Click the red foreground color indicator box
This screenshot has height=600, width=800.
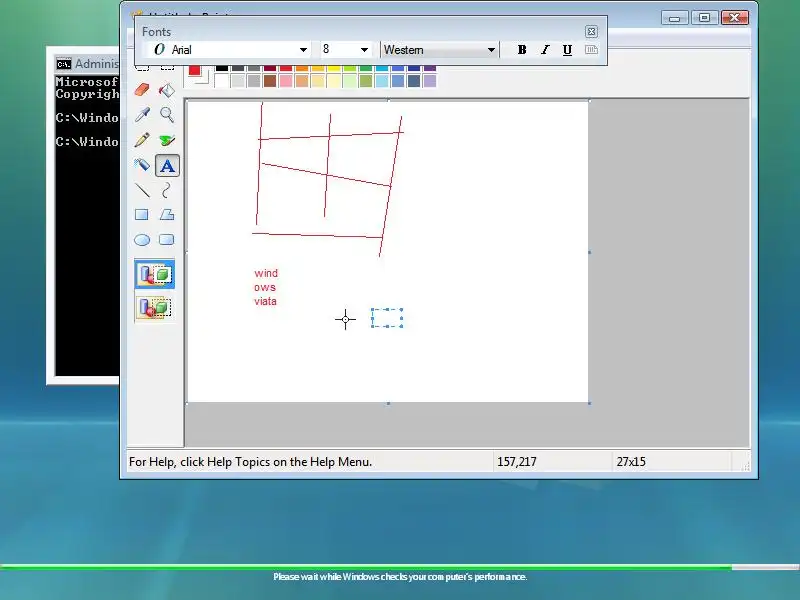[194, 71]
